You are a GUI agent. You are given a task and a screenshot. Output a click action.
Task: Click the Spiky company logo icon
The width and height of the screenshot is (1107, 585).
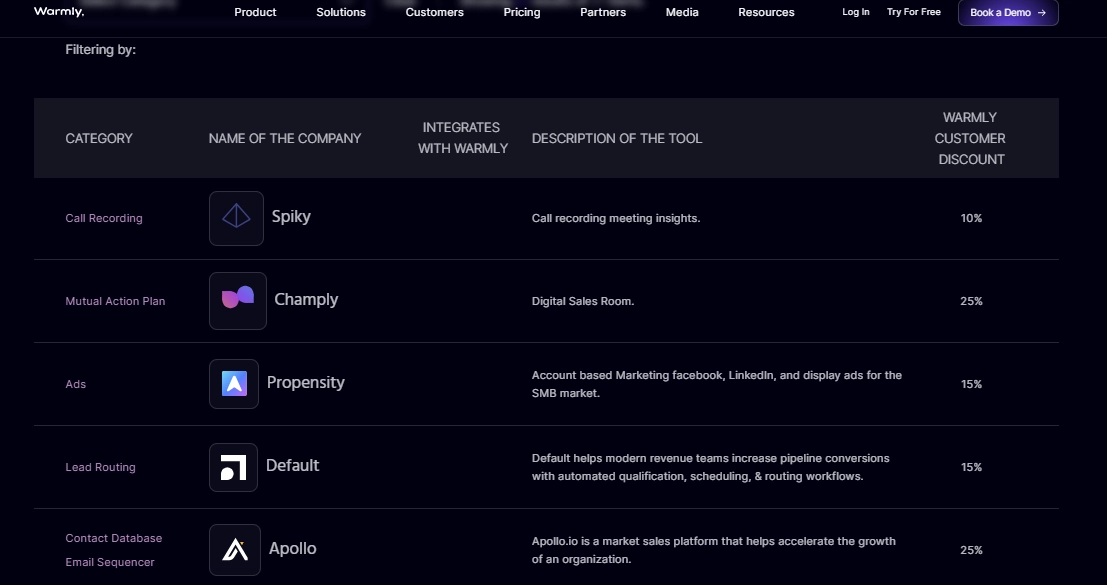(x=237, y=219)
